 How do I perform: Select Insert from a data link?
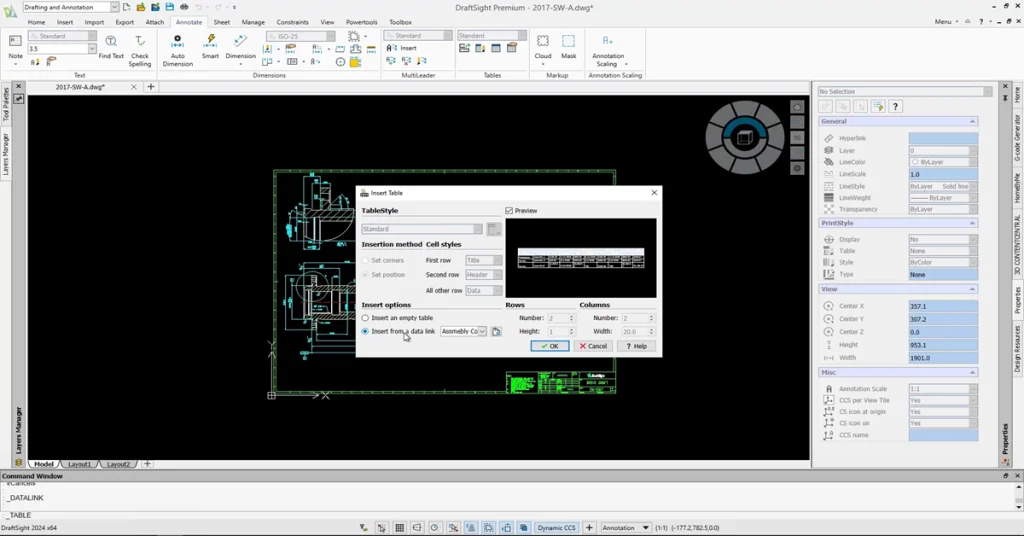366,331
